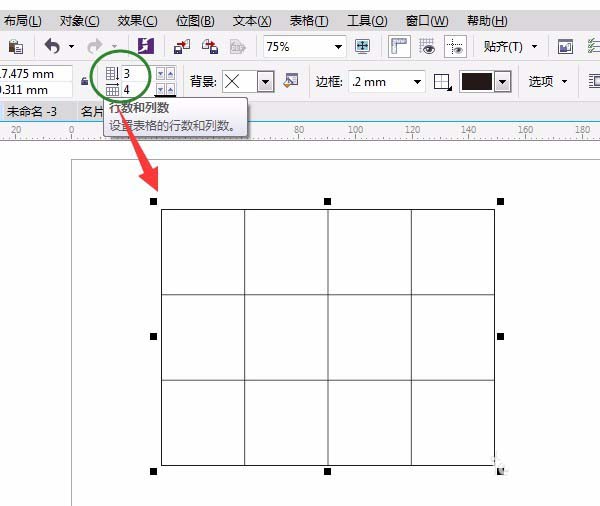The image size is (600, 506).
Task: Click the left-middle table selection handle
Action: pyautogui.click(x=153, y=336)
